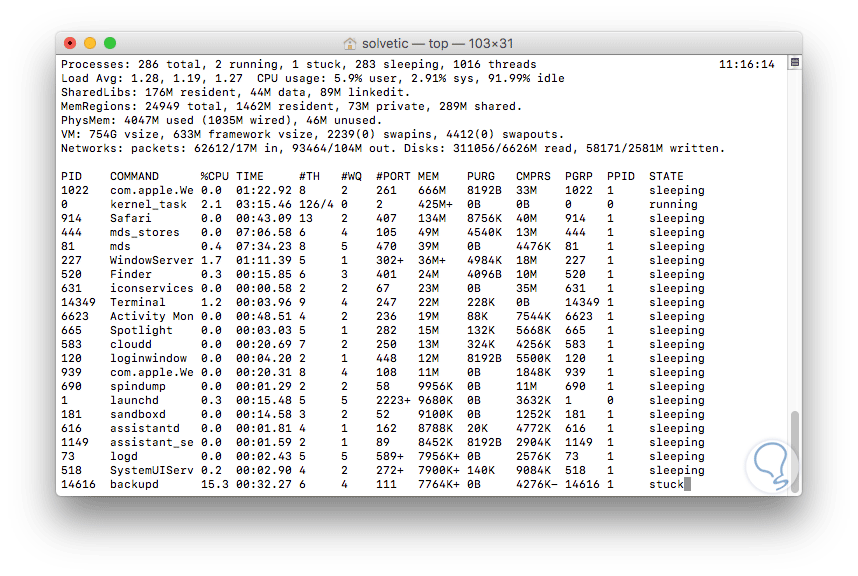The height and width of the screenshot is (576, 858).
Task: Click the 'stuck' state of backupd
Action: 666,484
